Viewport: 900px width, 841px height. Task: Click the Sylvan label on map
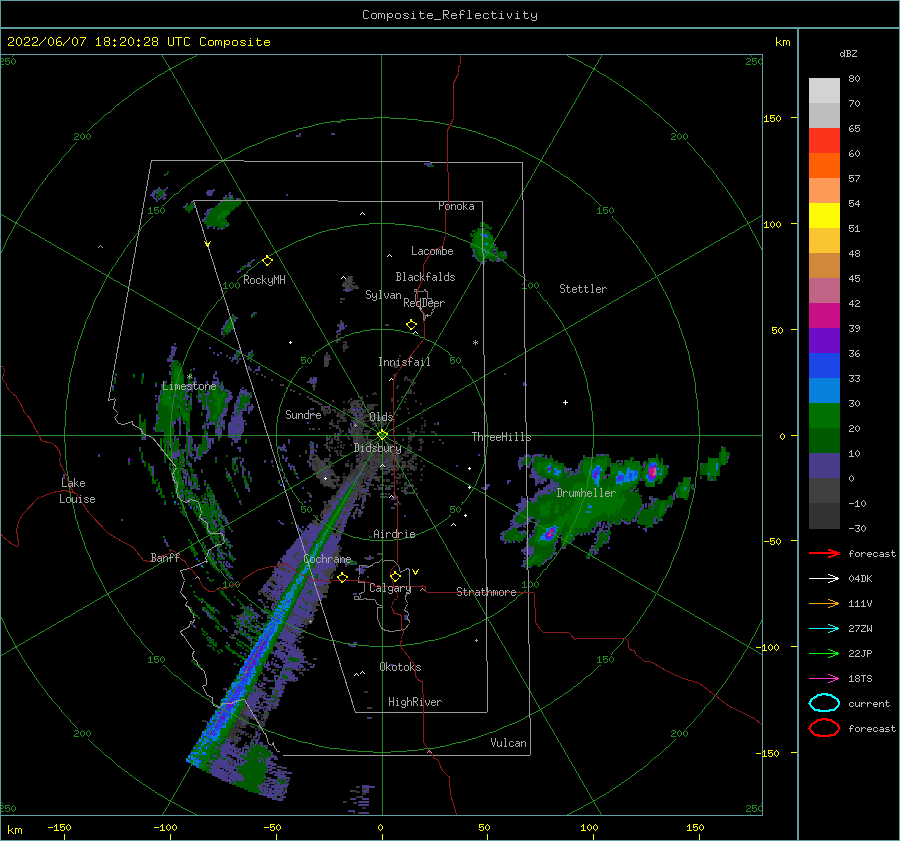click(383, 295)
